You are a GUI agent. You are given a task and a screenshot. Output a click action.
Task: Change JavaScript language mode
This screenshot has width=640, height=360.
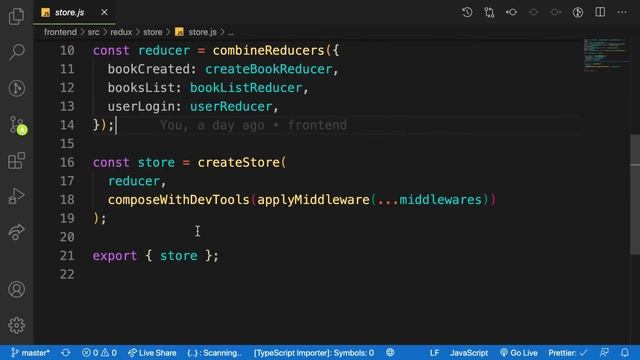pos(469,353)
